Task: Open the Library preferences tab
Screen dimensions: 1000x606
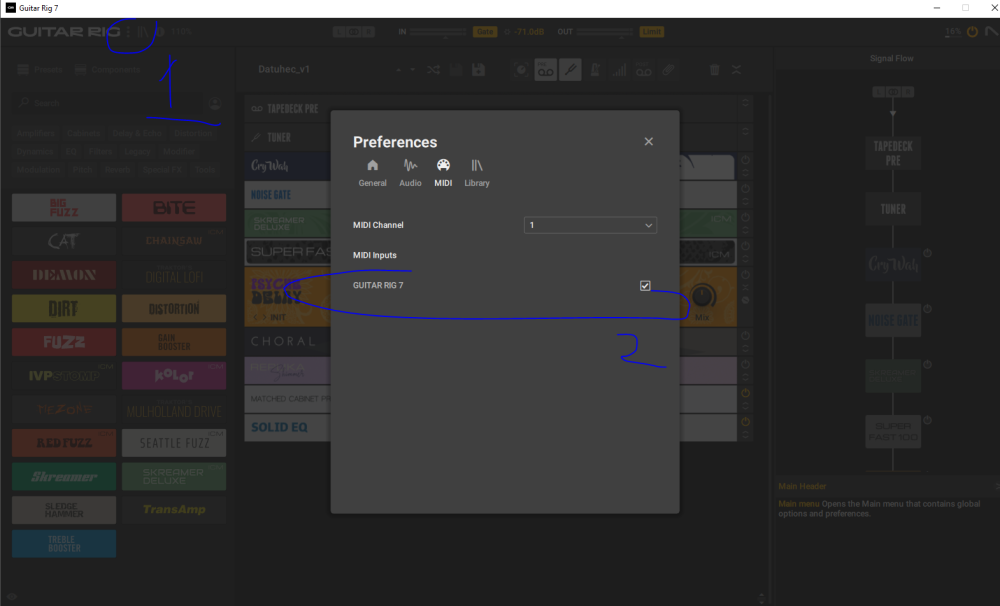Action: click(x=476, y=173)
